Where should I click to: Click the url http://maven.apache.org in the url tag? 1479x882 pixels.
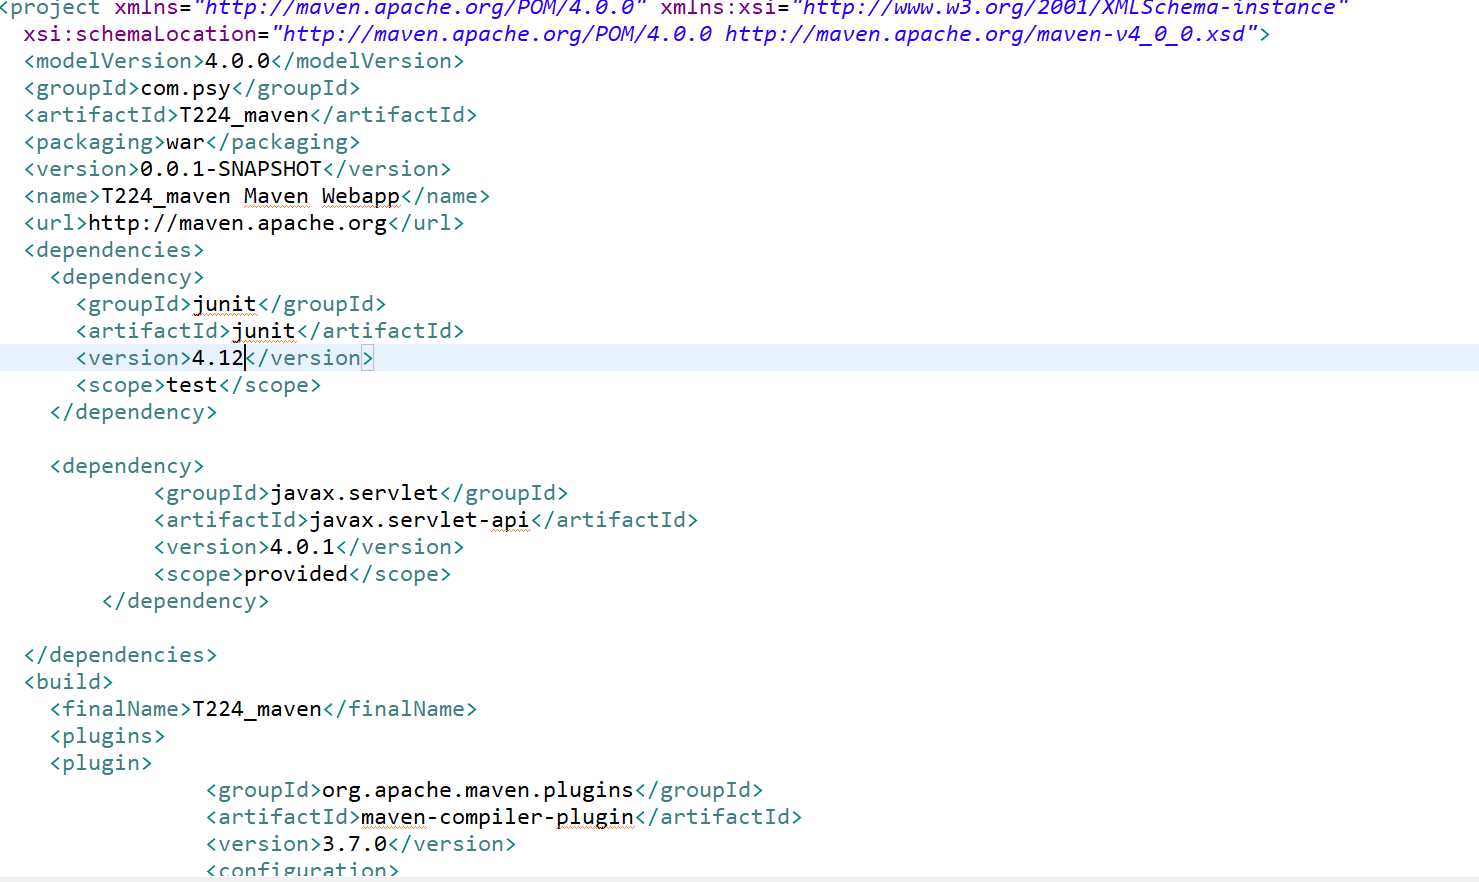pyautogui.click(x=238, y=223)
